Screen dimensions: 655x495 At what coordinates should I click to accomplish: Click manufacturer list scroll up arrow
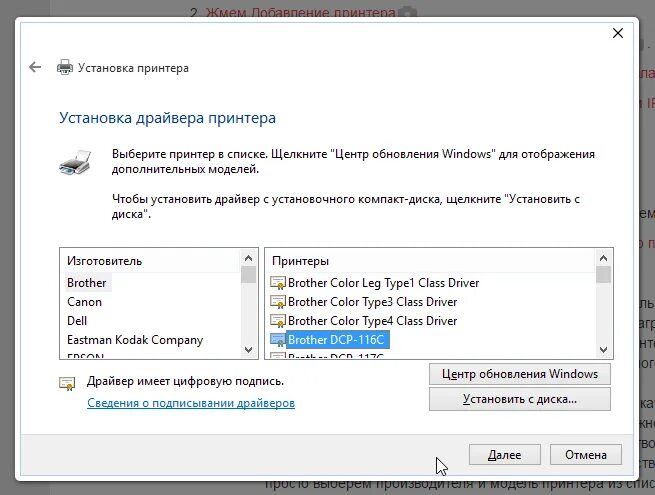pos(249,258)
